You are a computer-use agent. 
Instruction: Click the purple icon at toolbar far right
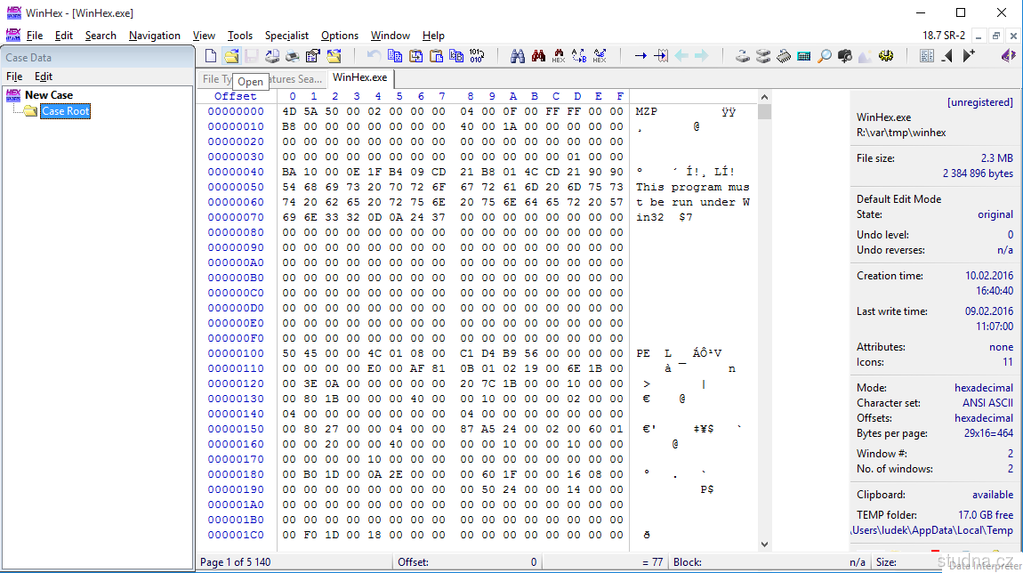pyautogui.click(x=1009, y=56)
